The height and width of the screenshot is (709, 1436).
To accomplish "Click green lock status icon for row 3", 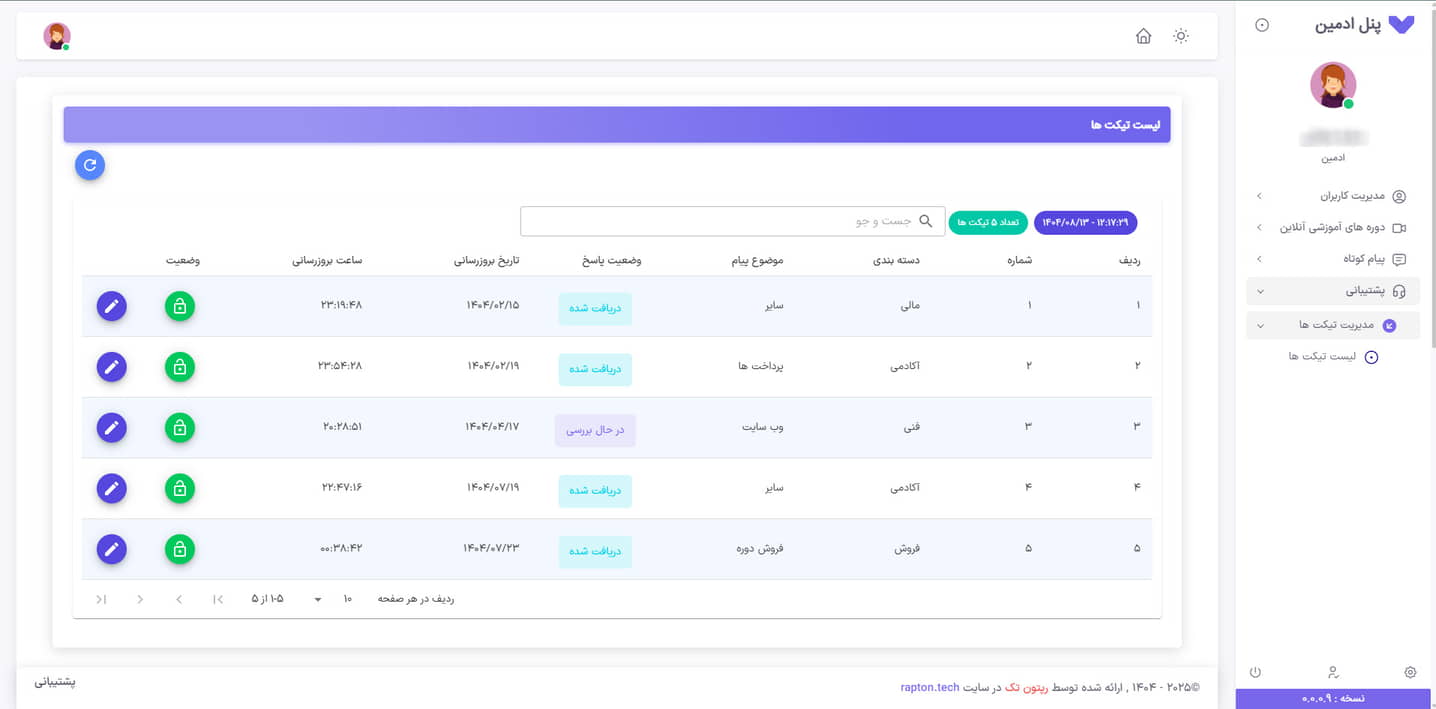I will [x=180, y=428].
